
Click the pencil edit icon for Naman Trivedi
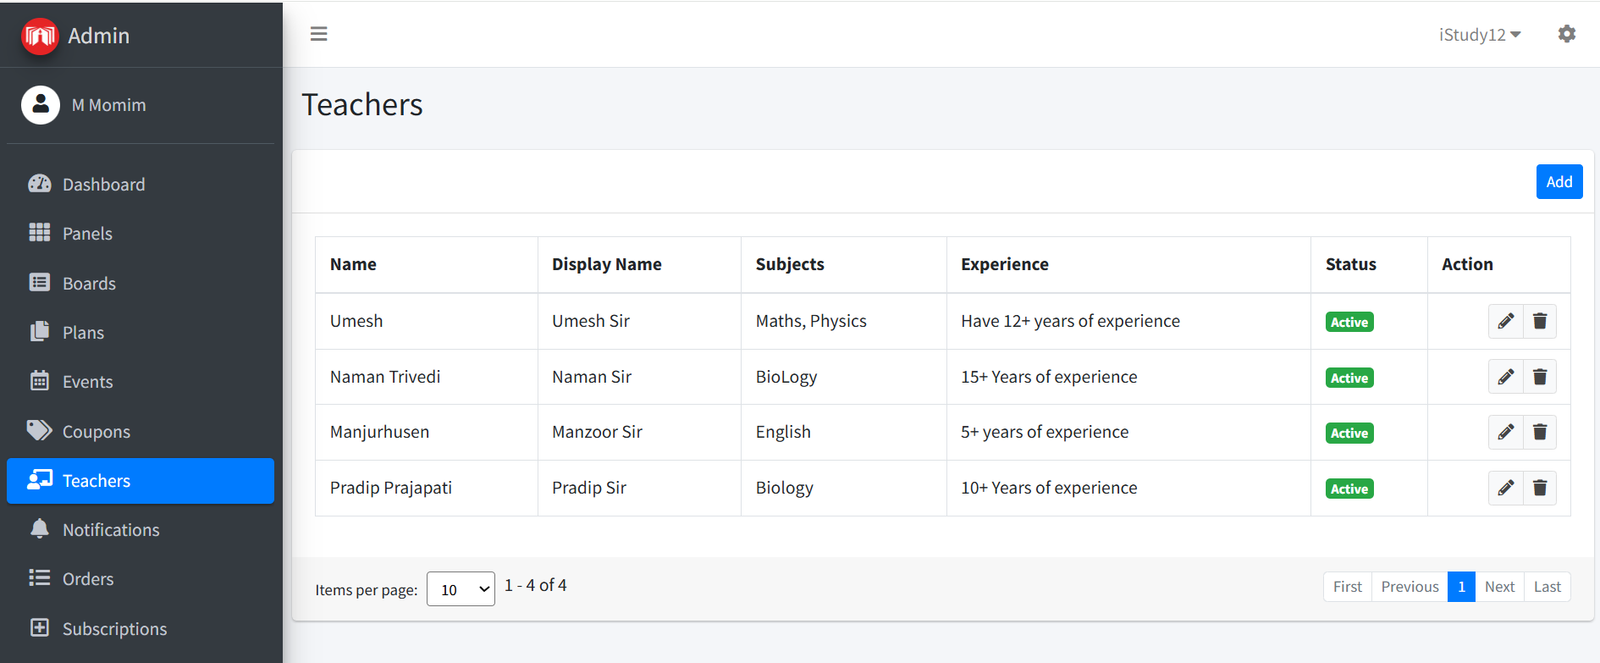pos(1505,377)
